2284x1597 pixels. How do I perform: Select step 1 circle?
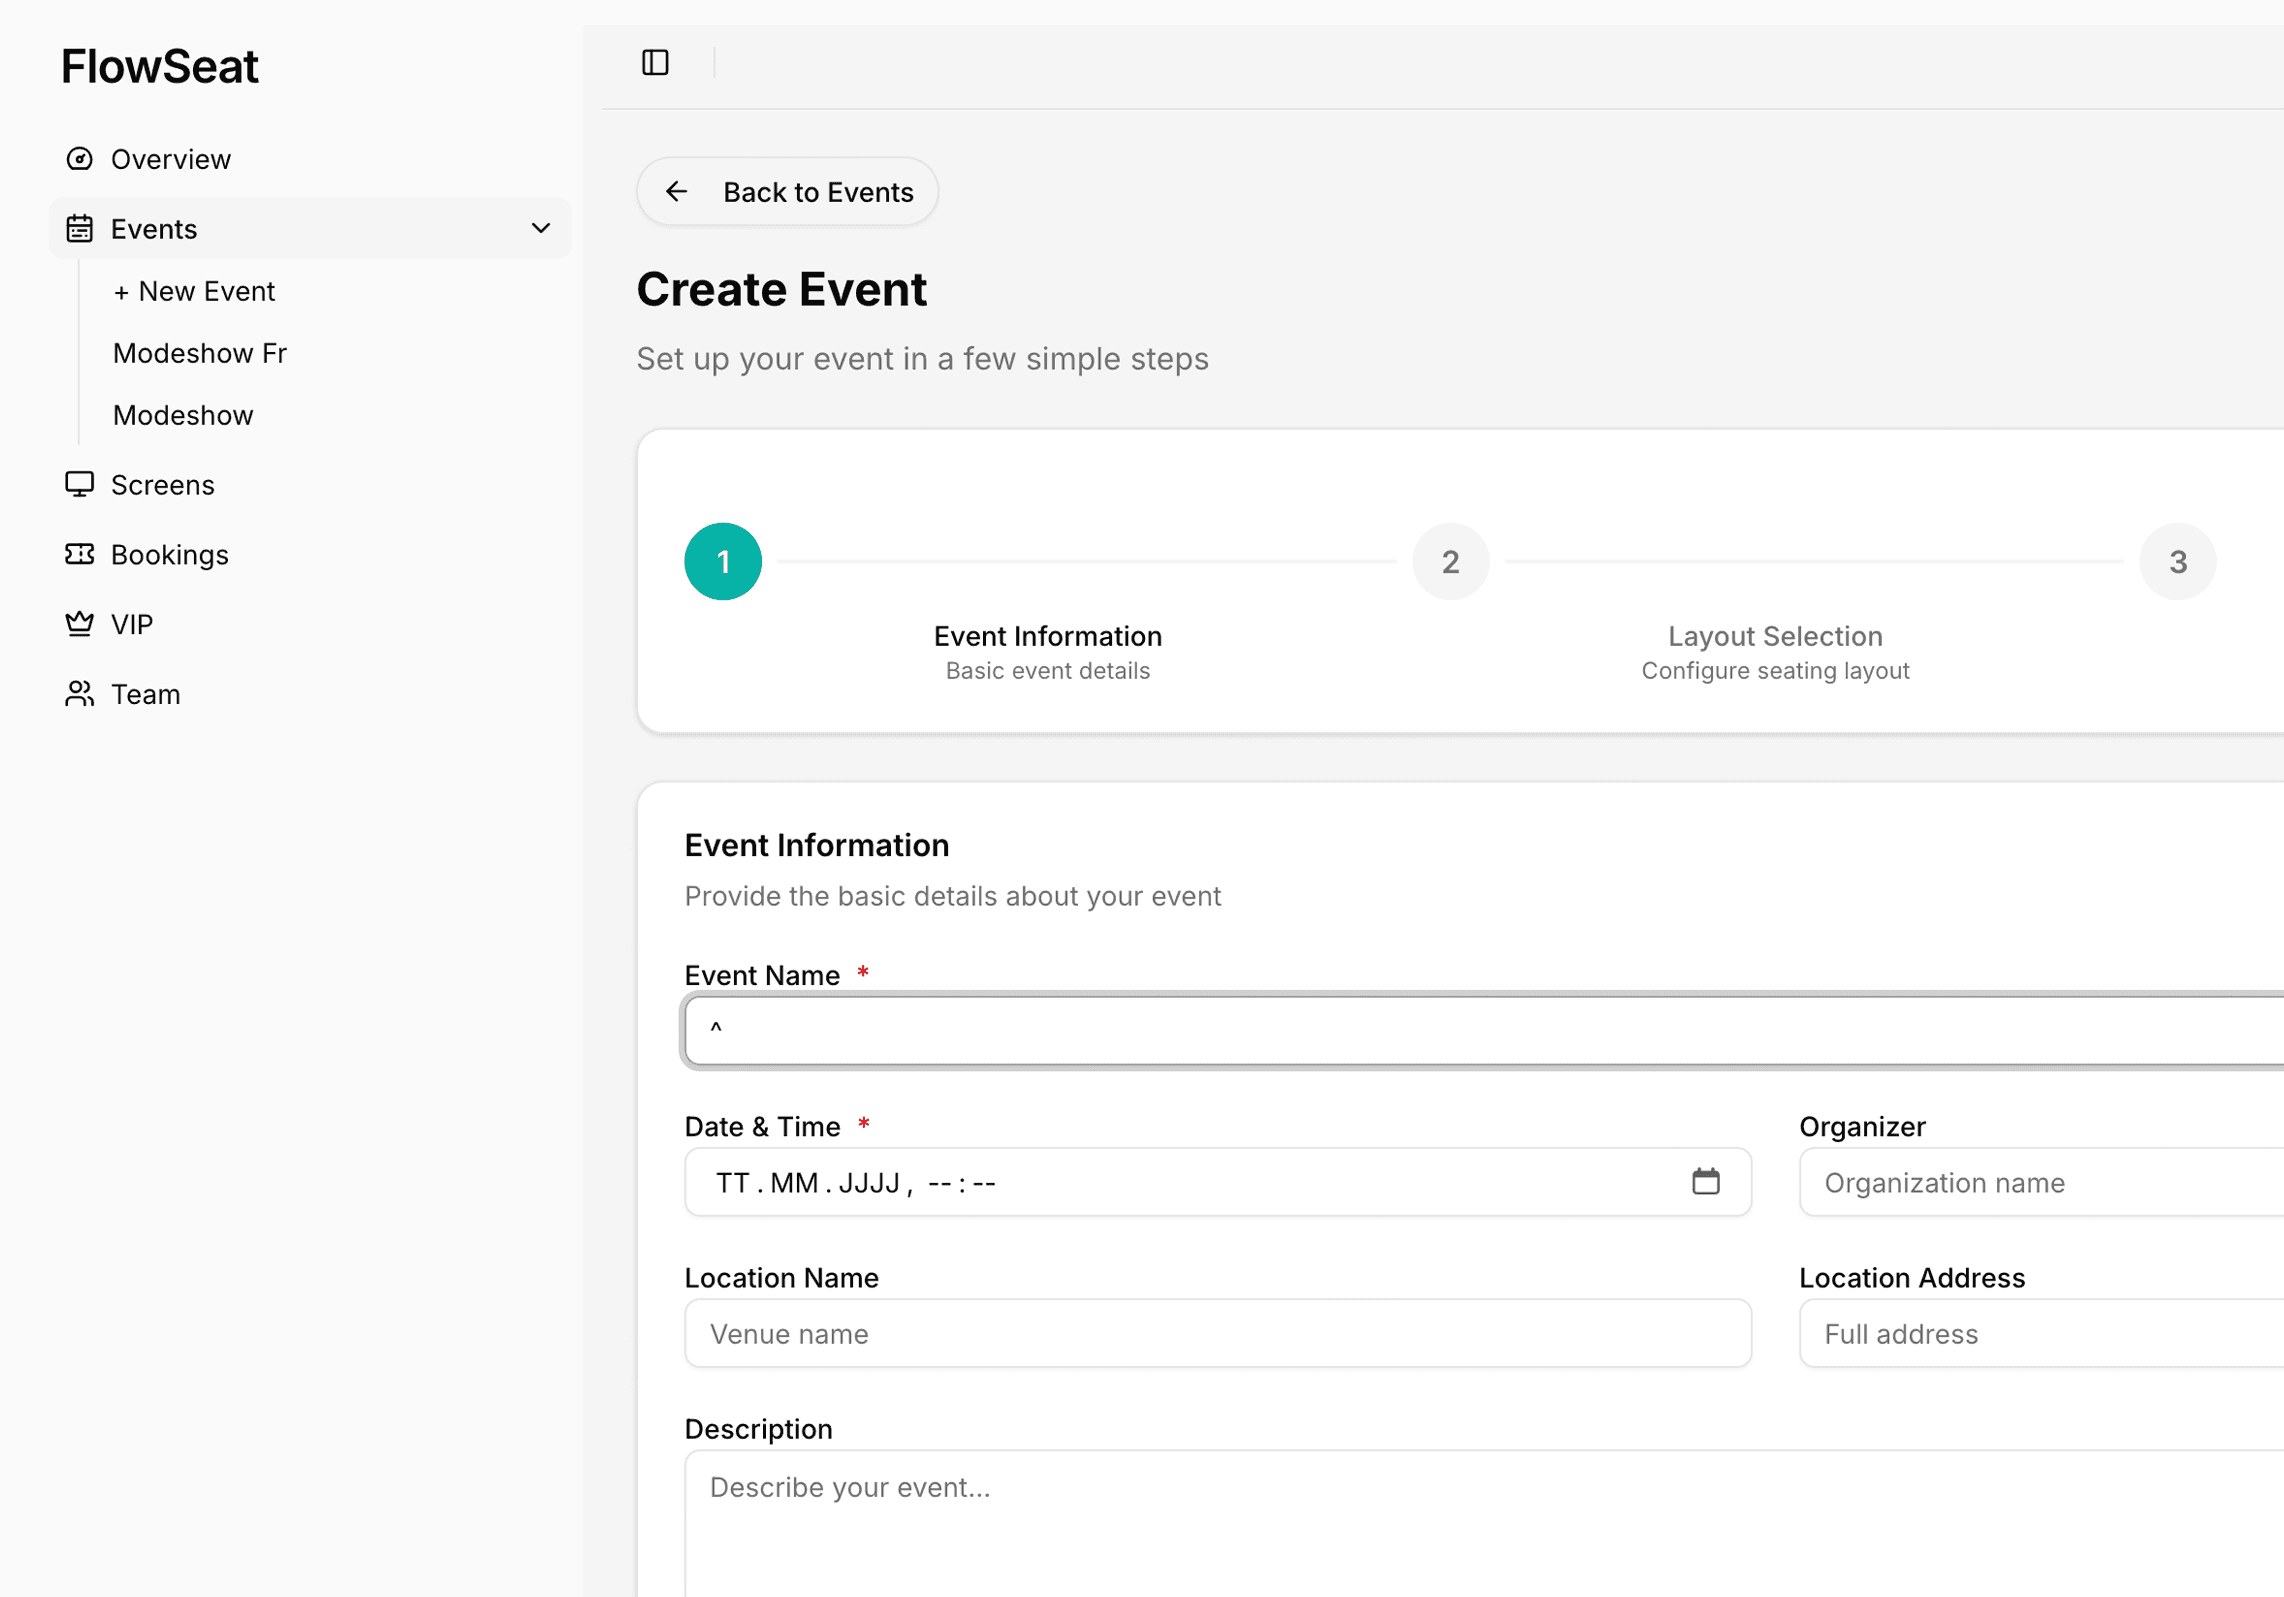point(723,561)
